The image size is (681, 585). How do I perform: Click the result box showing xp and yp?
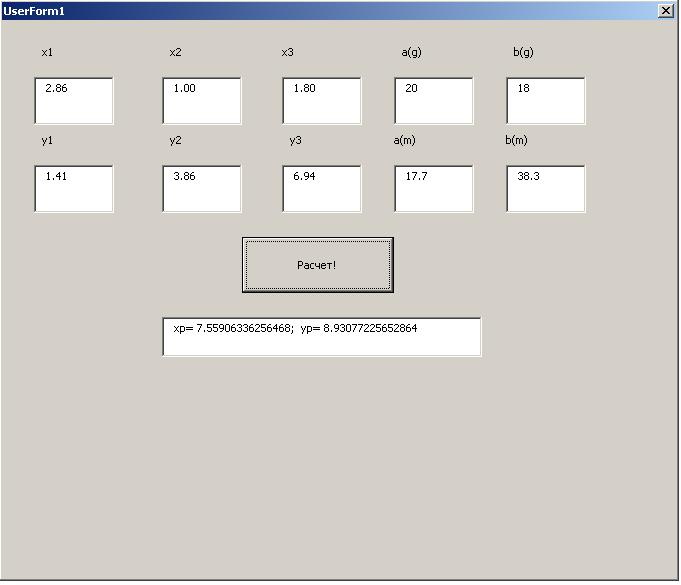click(322, 337)
